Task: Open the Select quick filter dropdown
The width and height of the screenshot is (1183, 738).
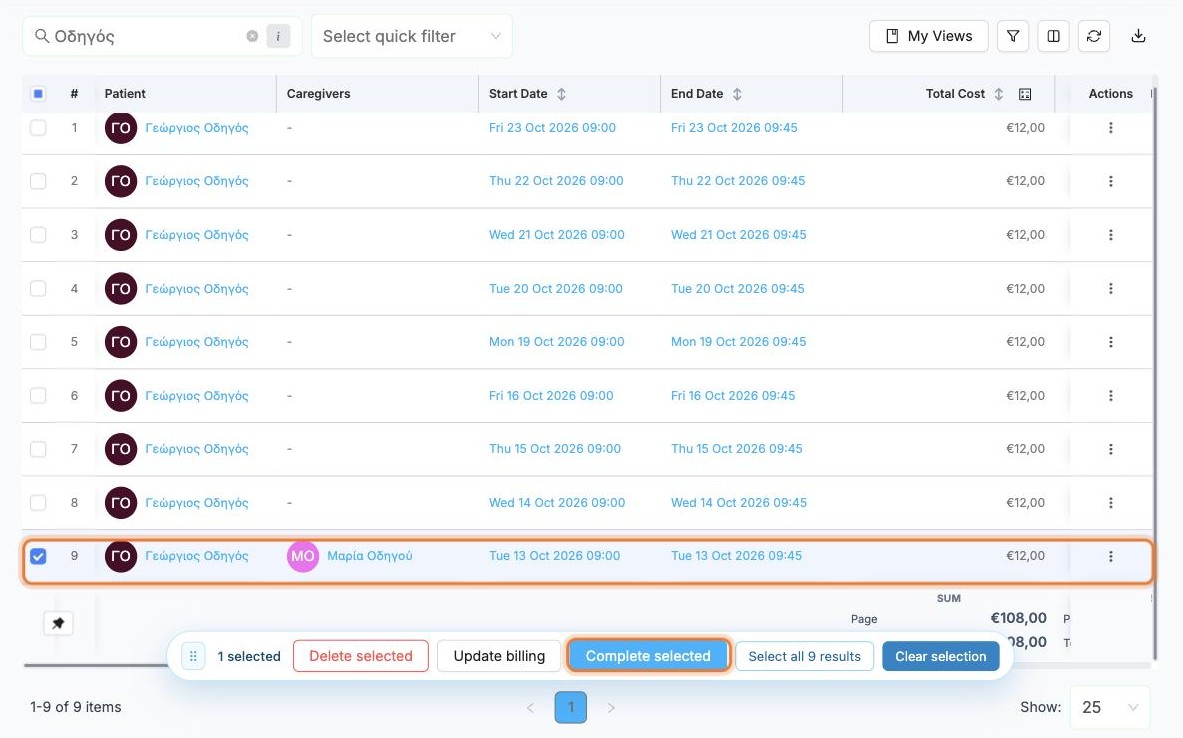Action: click(x=412, y=36)
